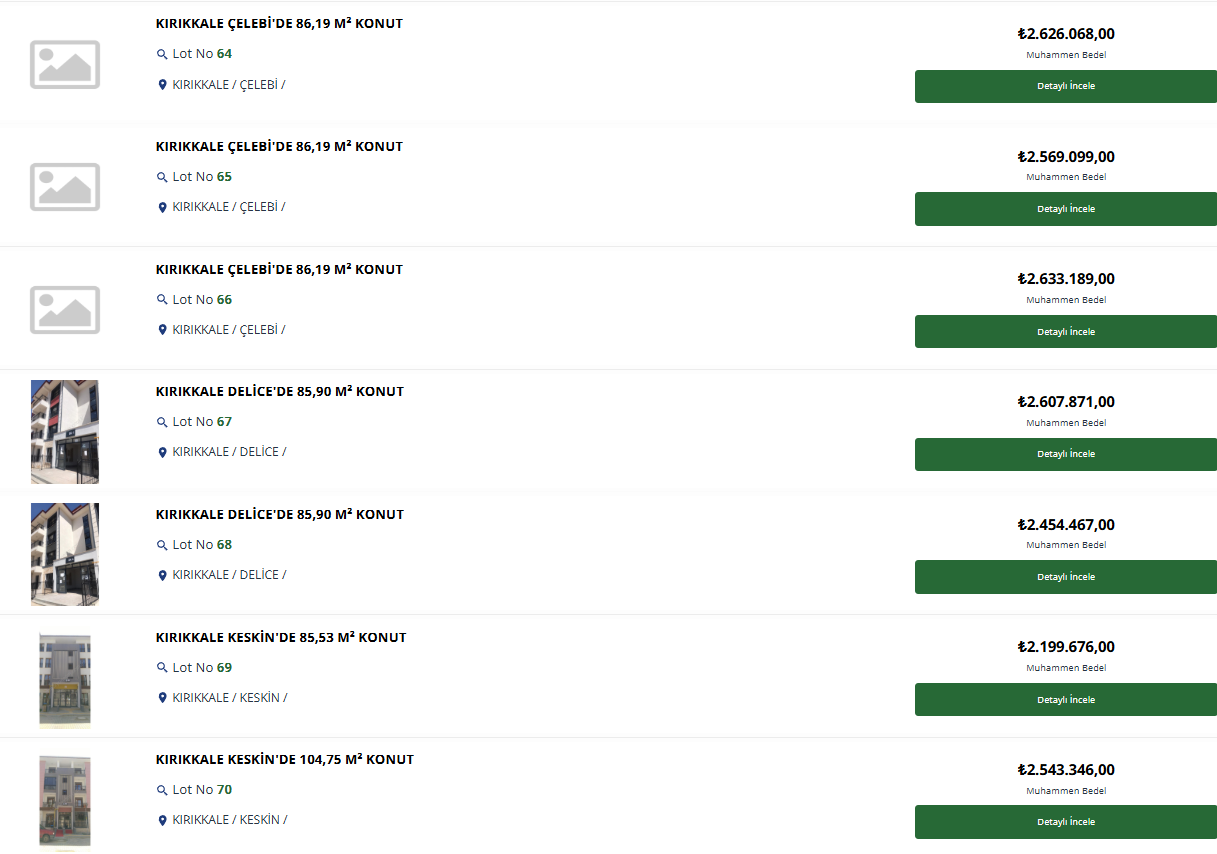Open the placeholder image for Lot 66

(x=65, y=310)
